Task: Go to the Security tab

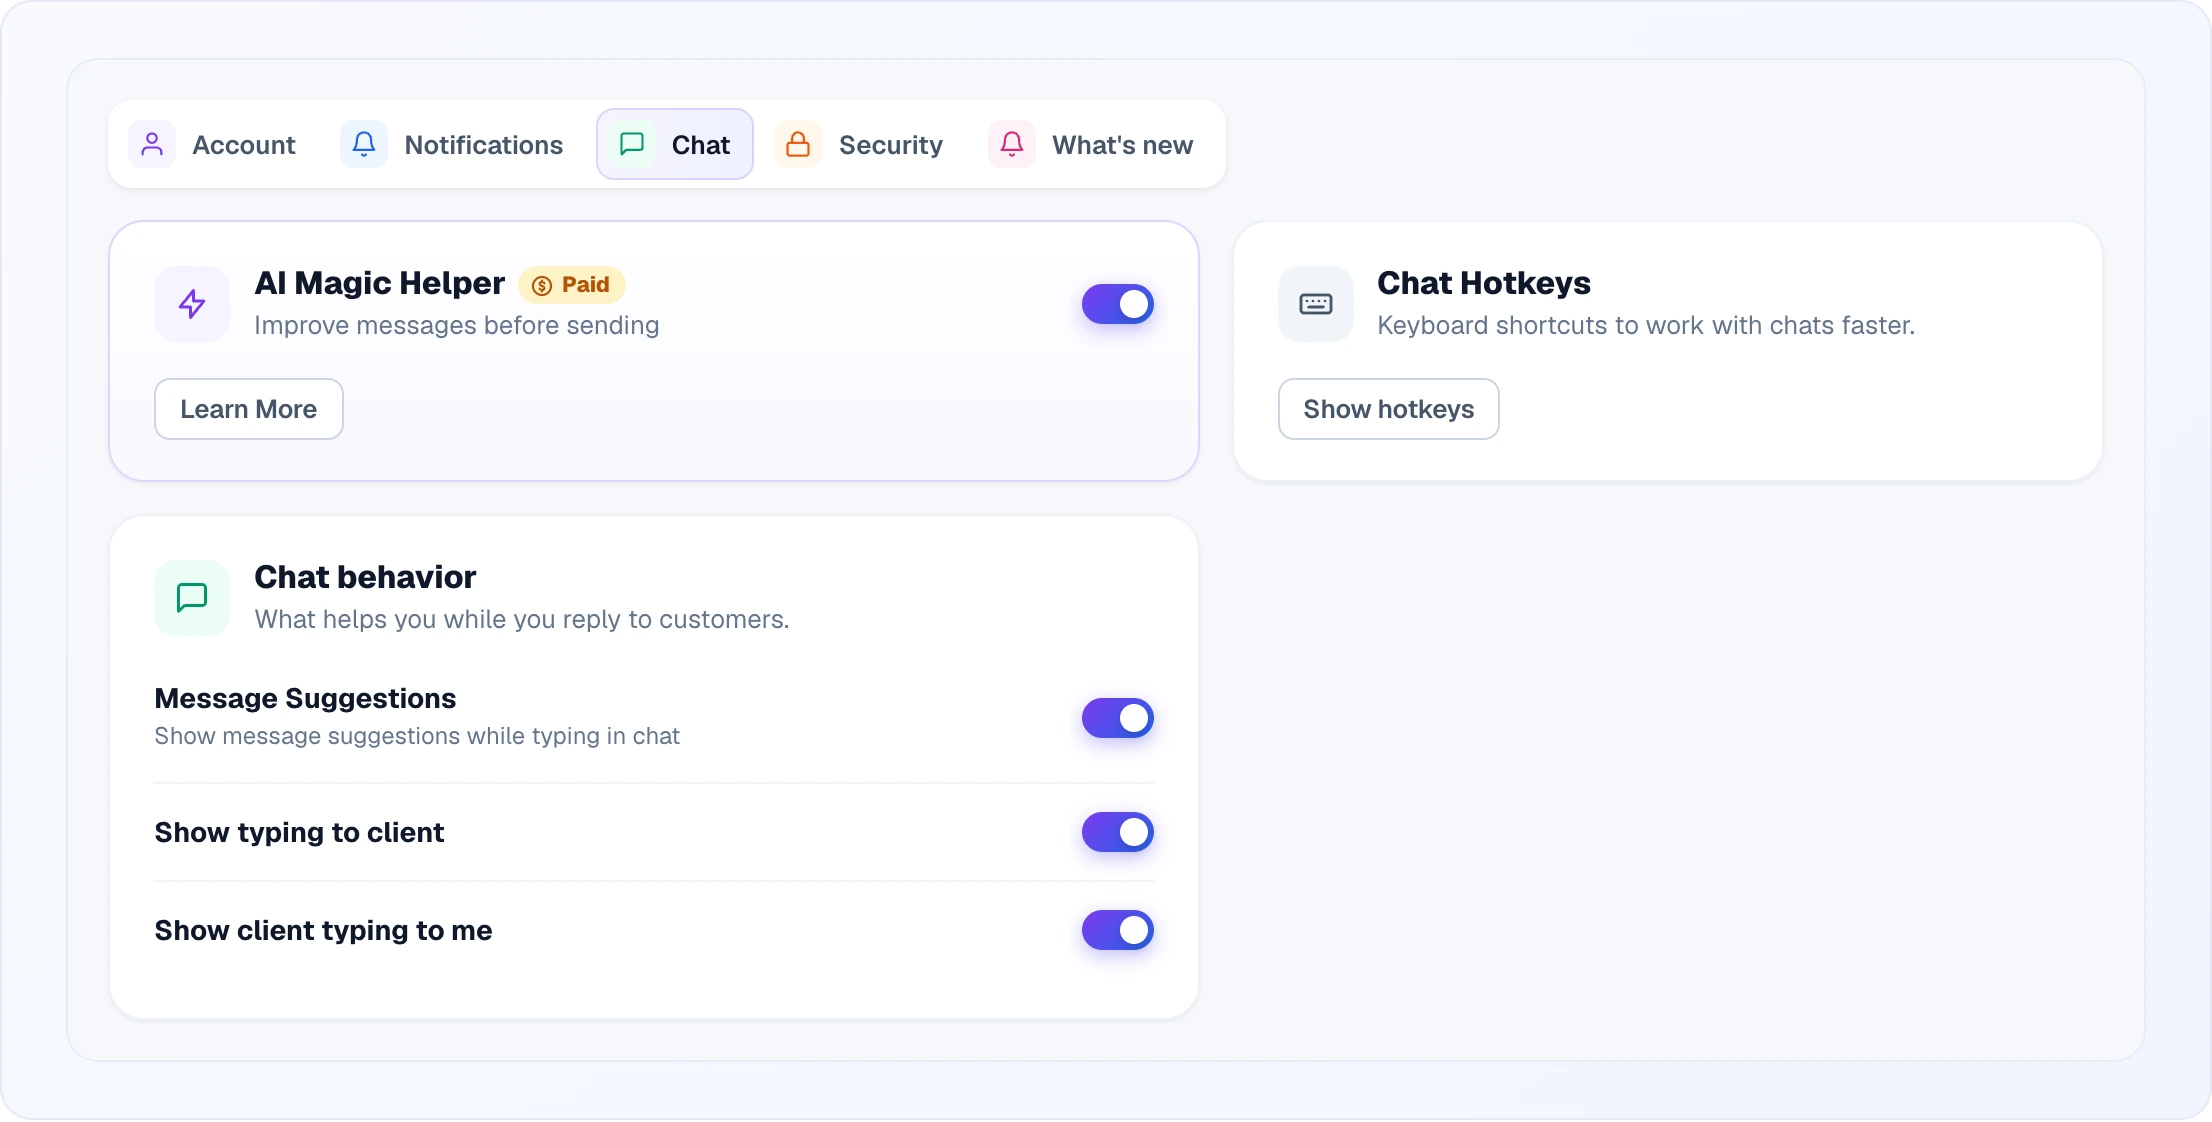Action: point(859,144)
